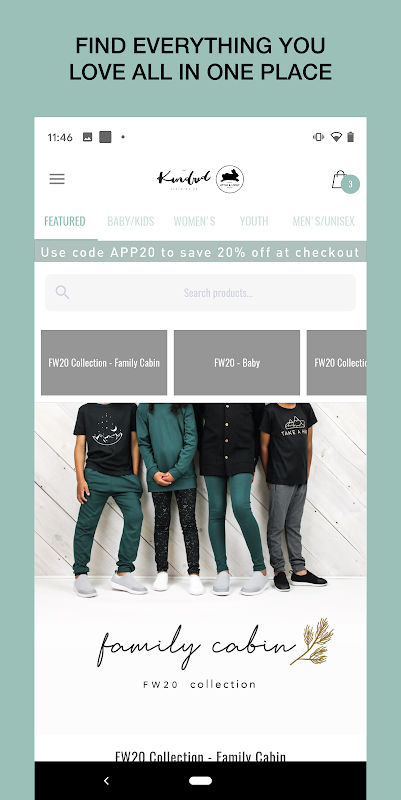This screenshot has height=800, width=401.
Task: Click the search magnifier icon
Action: tap(62, 292)
